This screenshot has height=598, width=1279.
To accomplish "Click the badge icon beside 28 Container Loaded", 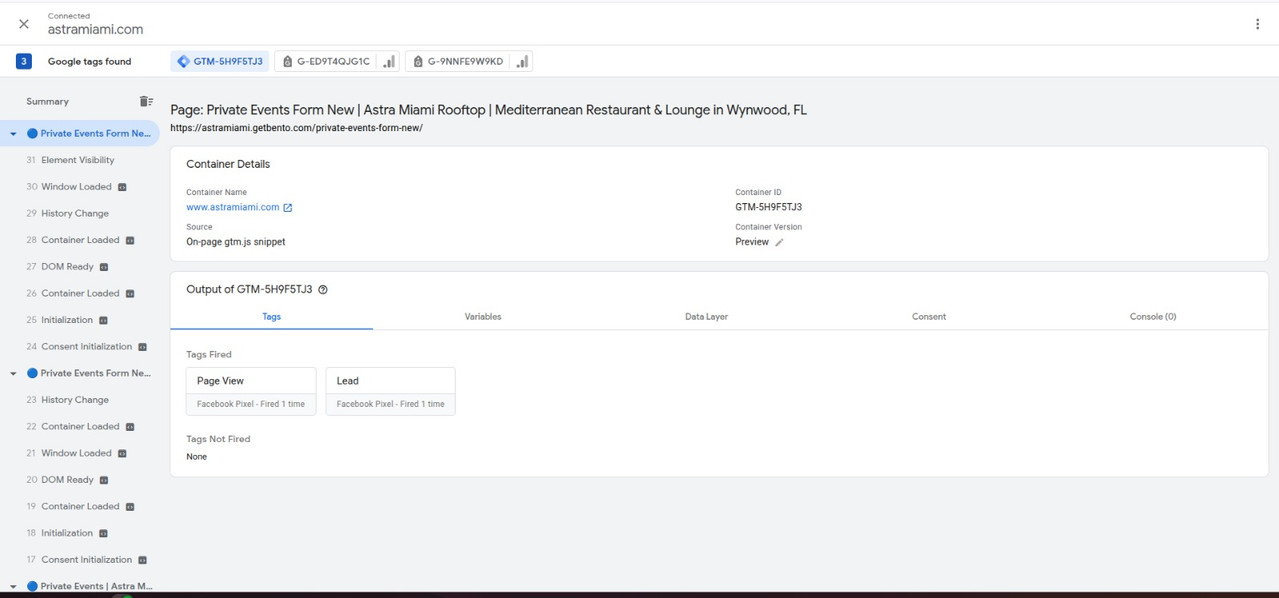I will pyautogui.click(x=130, y=240).
